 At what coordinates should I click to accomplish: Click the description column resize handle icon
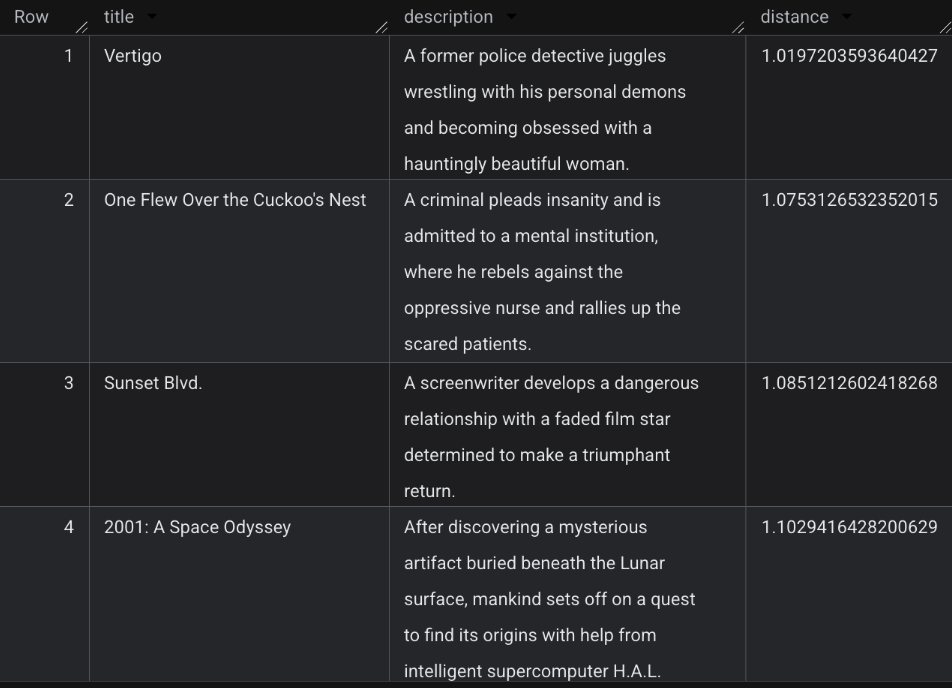click(x=740, y=28)
